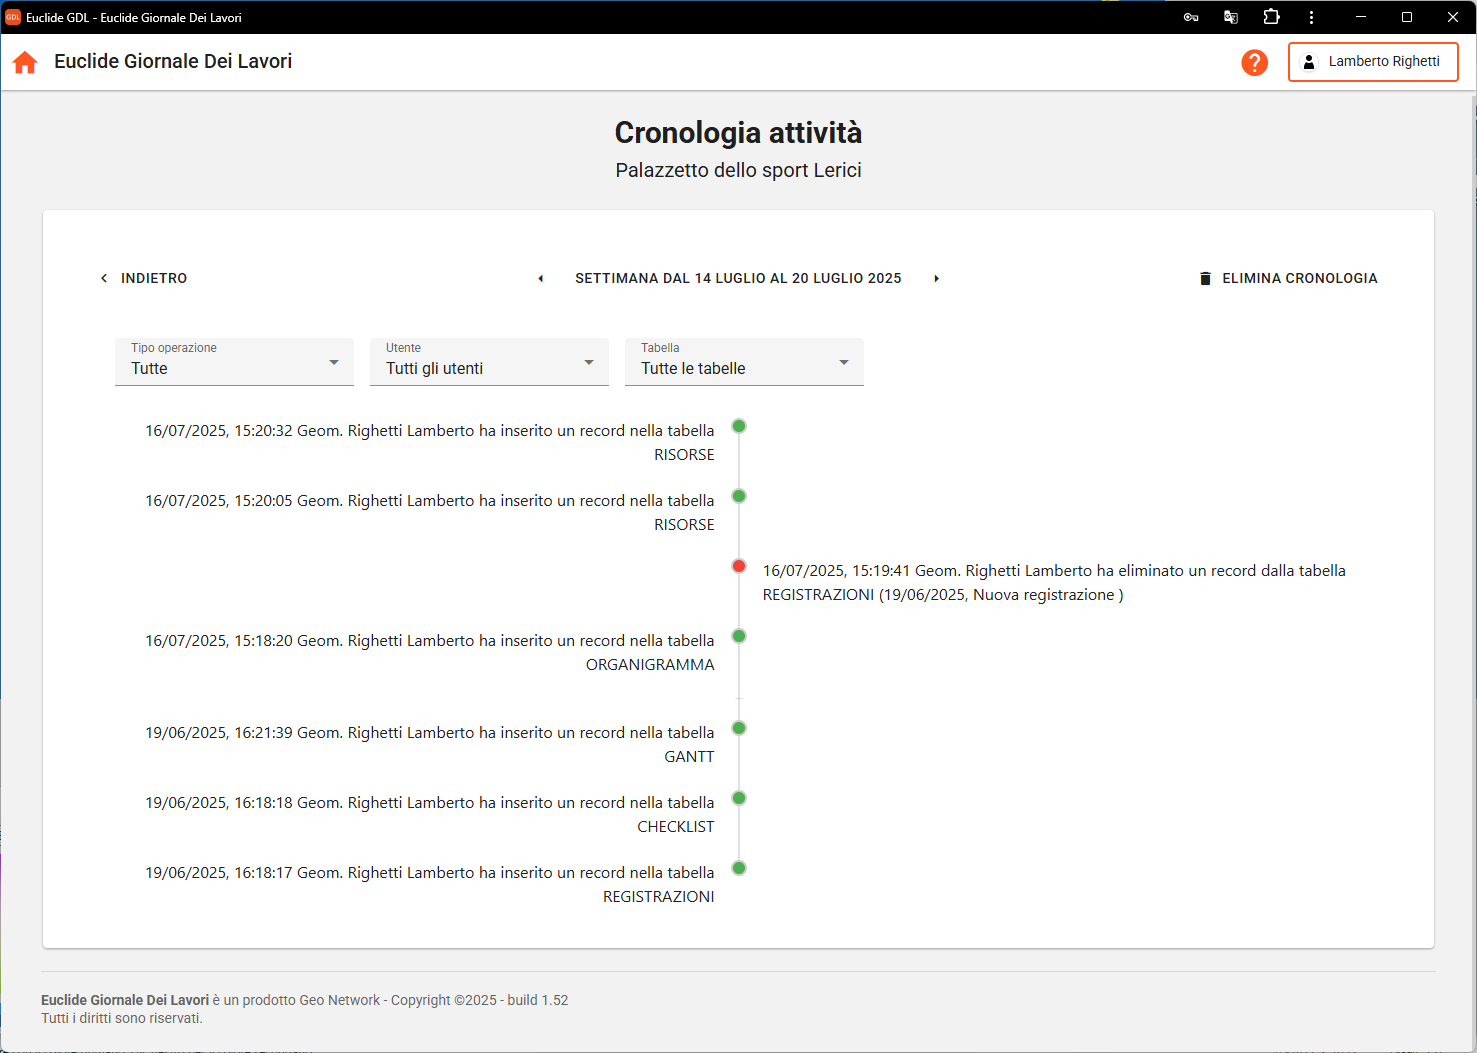
Task: Click the green marker for CHECKLIST entry
Action: point(739,798)
